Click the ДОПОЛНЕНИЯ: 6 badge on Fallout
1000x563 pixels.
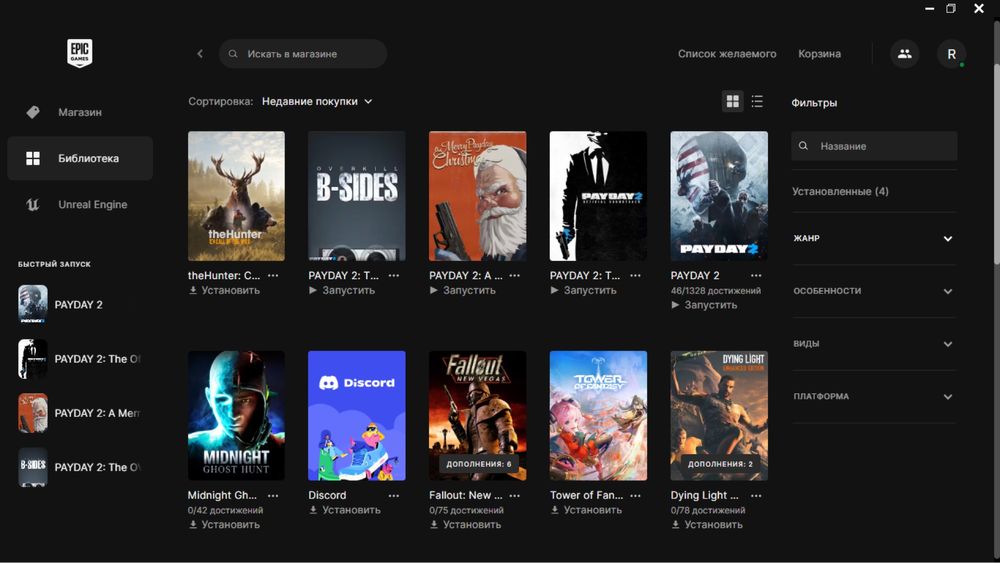[x=478, y=464]
